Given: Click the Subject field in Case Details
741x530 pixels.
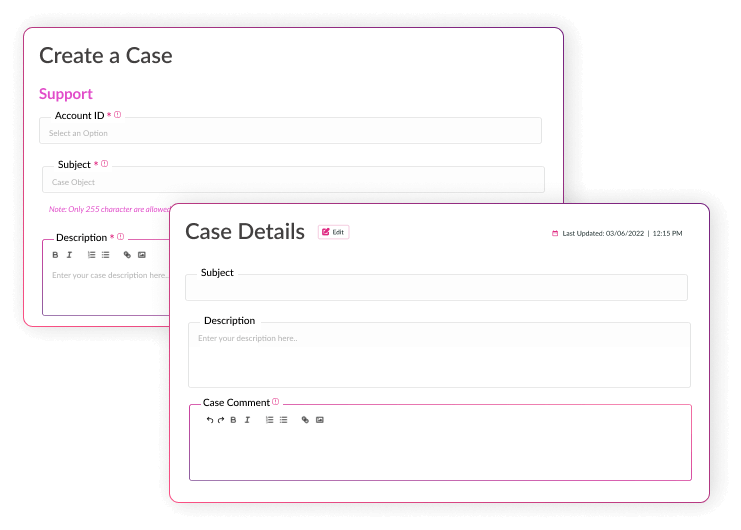Looking at the screenshot, I should [x=436, y=288].
